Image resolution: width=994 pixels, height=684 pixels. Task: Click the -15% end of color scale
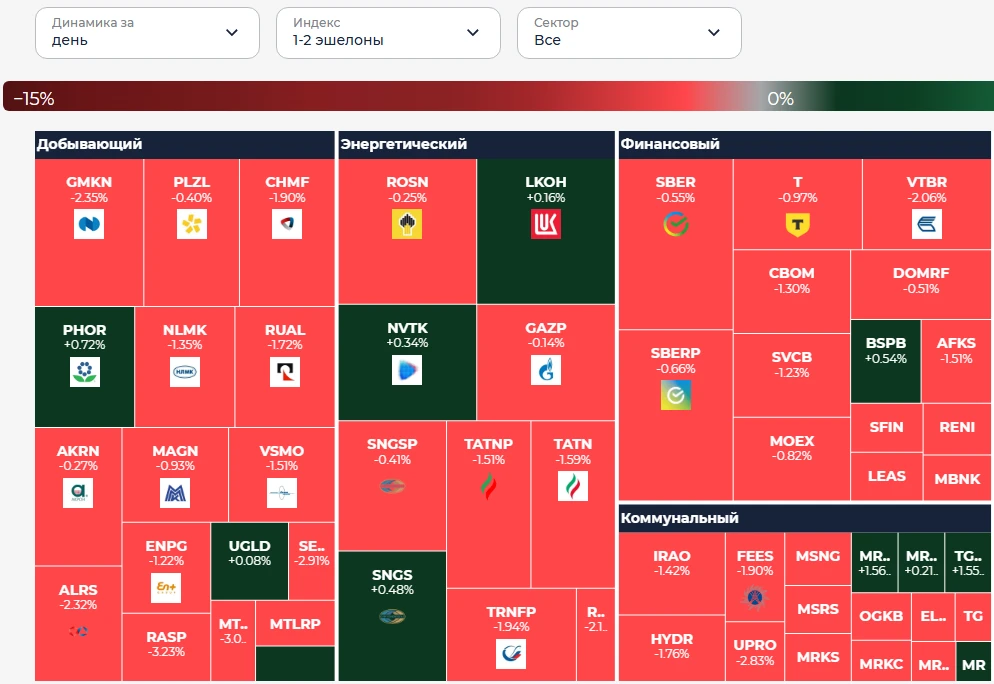[34, 98]
